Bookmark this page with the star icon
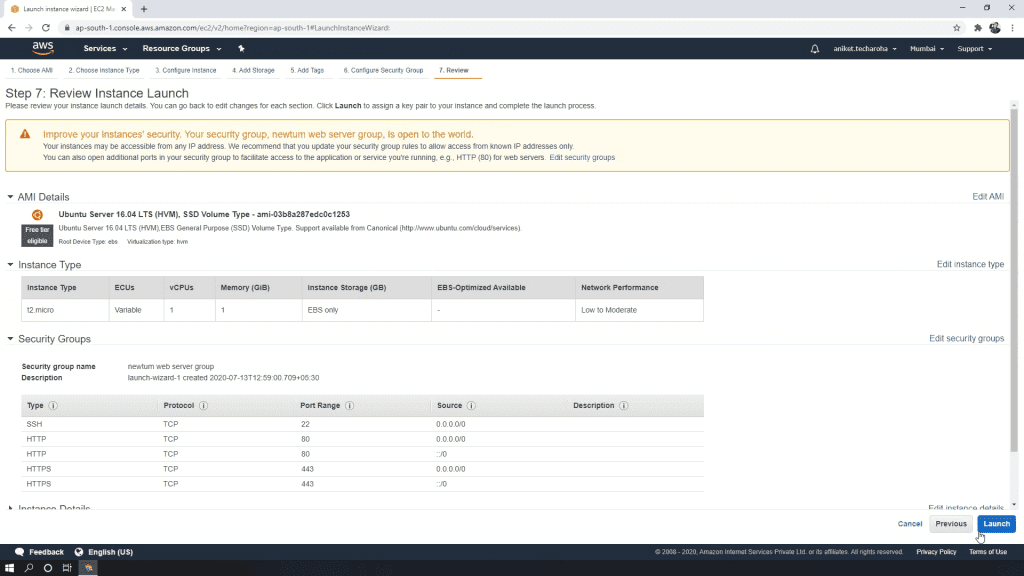This screenshot has height=576, width=1024. click(957, 27)
